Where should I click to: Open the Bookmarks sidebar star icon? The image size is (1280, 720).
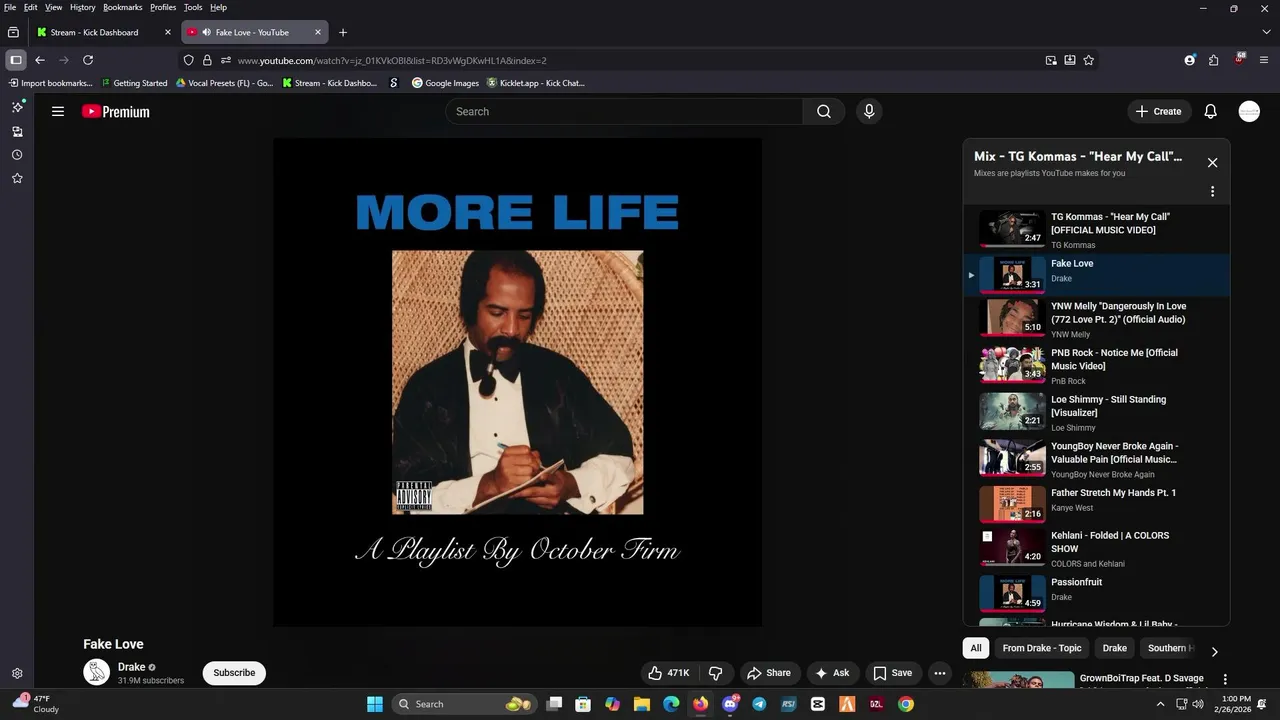tap(17, 178)
